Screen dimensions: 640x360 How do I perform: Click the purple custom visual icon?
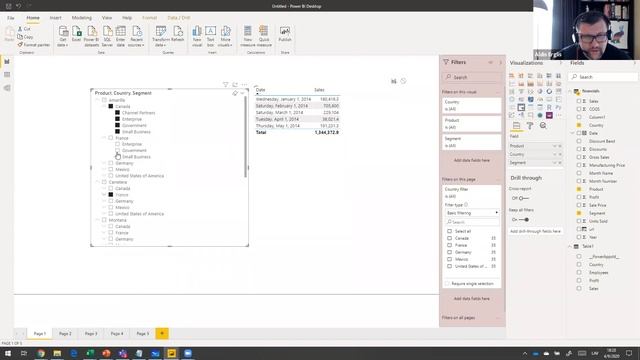click(549, 116)
